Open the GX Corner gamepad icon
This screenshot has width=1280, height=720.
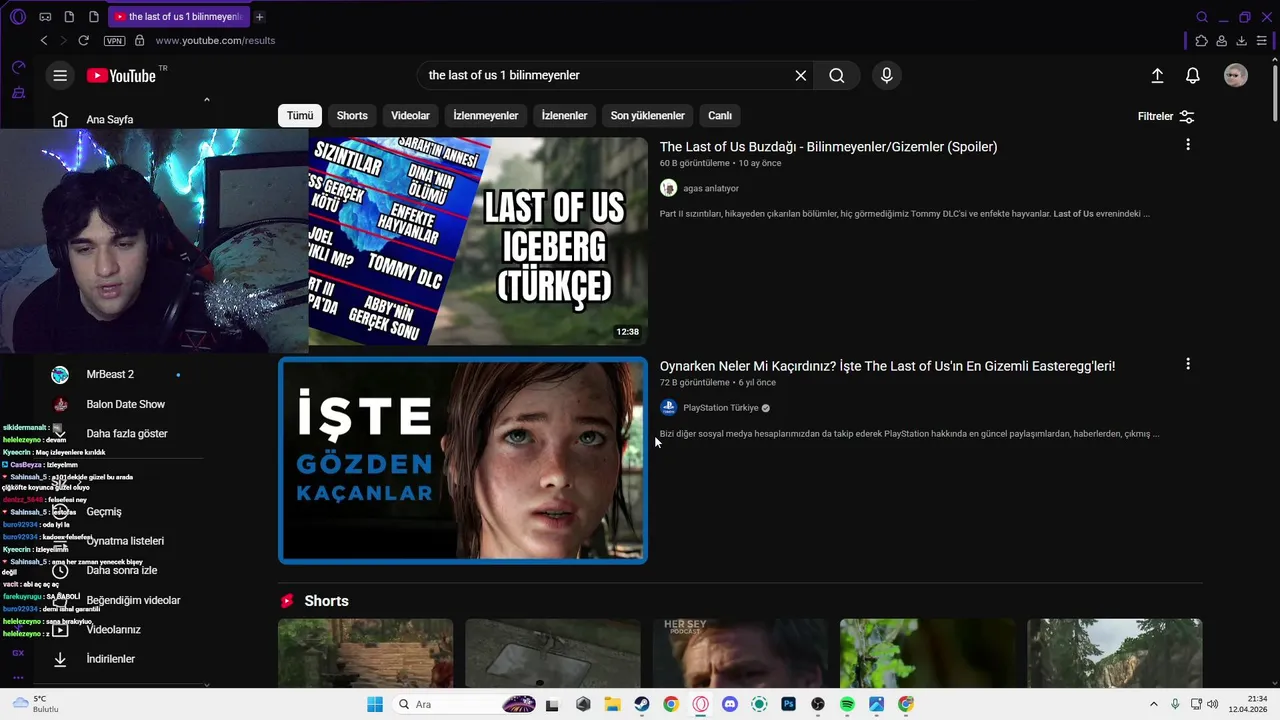pyautogui.click(x=45, y=17)
